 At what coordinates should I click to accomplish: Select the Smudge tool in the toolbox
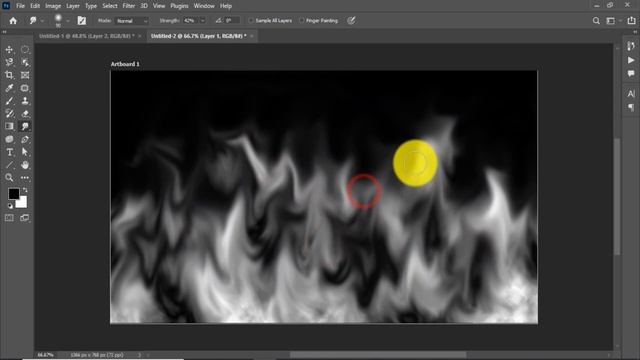coord(25,127)
